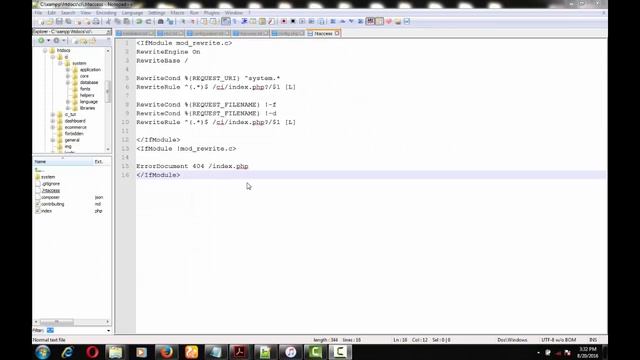
Task: Open the Encoding menu
Action: click(x=106, y=13)
